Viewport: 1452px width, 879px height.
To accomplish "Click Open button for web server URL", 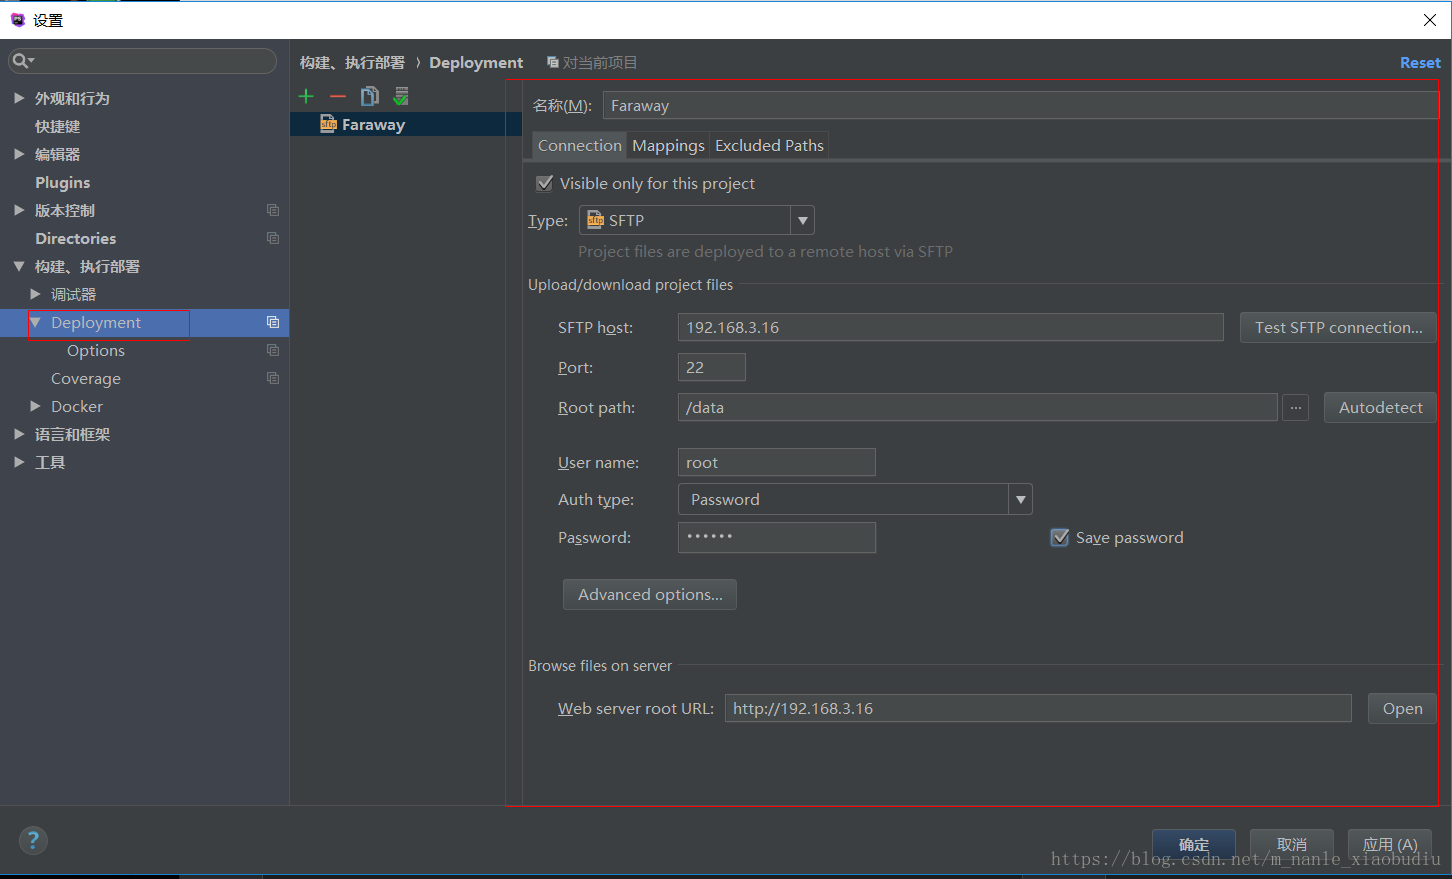I will point(1402,708).
